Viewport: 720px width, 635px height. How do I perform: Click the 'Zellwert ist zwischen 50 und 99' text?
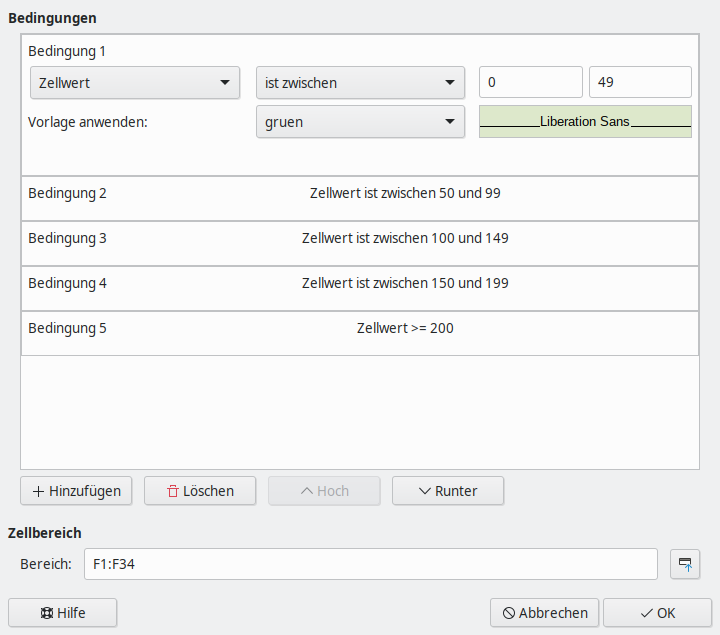405,193
